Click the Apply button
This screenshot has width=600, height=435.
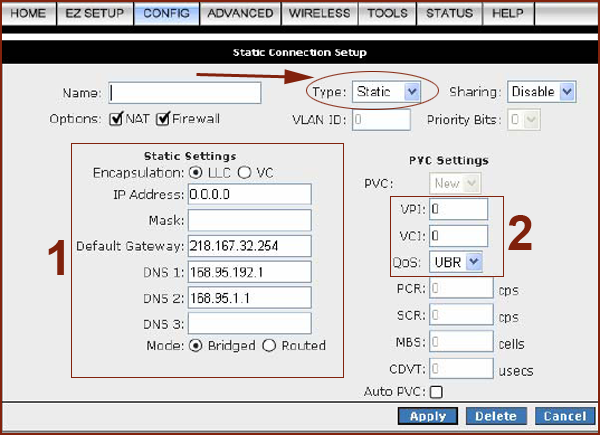pyautogui.click(x=427, y=416)
